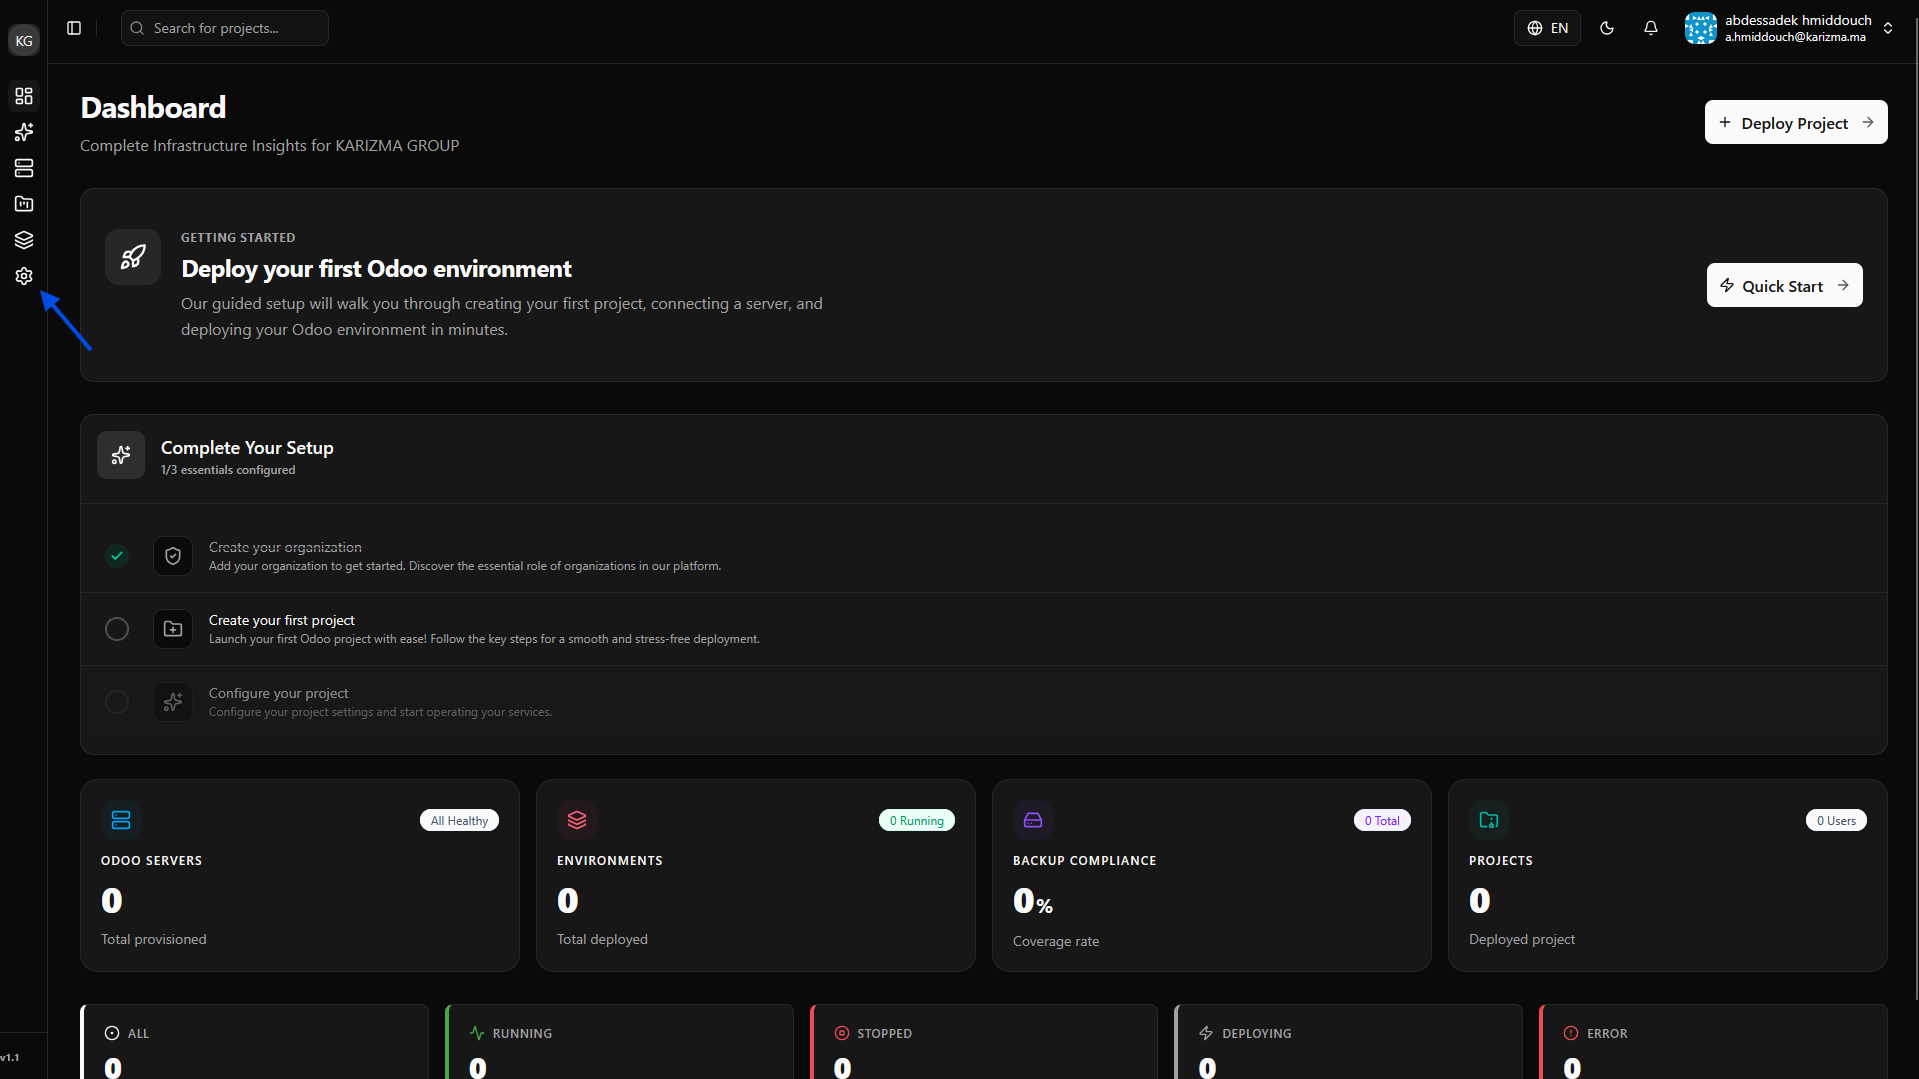Focus the Search for projects field

click(x=225, y=28)
